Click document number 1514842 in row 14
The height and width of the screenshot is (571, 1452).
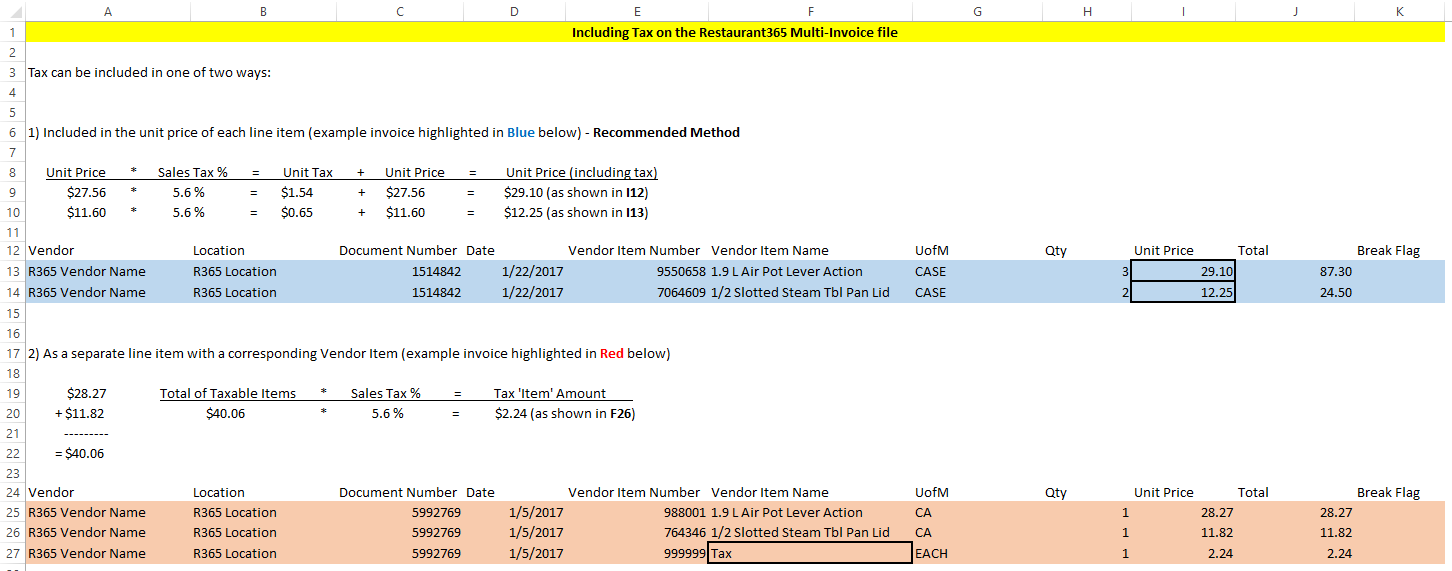click(437, 292)
